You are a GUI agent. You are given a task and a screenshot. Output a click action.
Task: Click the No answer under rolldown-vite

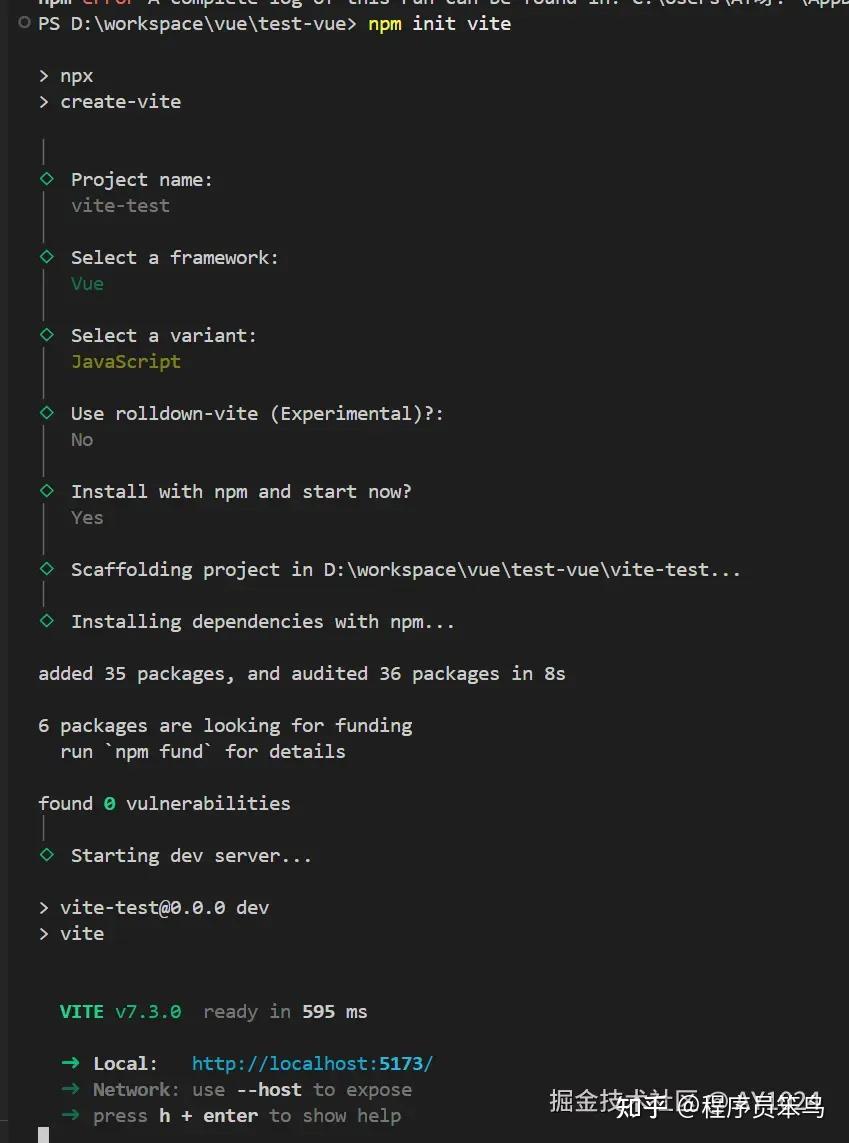pos(82,440)
